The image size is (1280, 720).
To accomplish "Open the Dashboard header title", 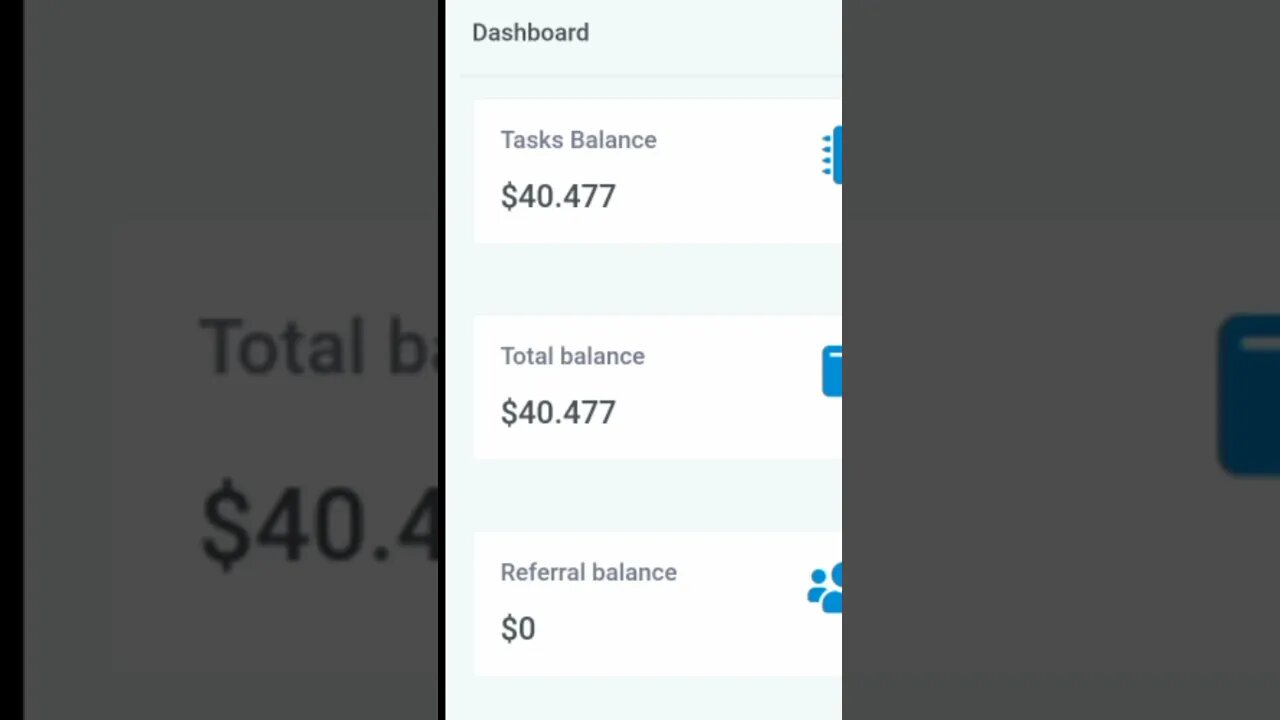I will click(x=530, y=32).
